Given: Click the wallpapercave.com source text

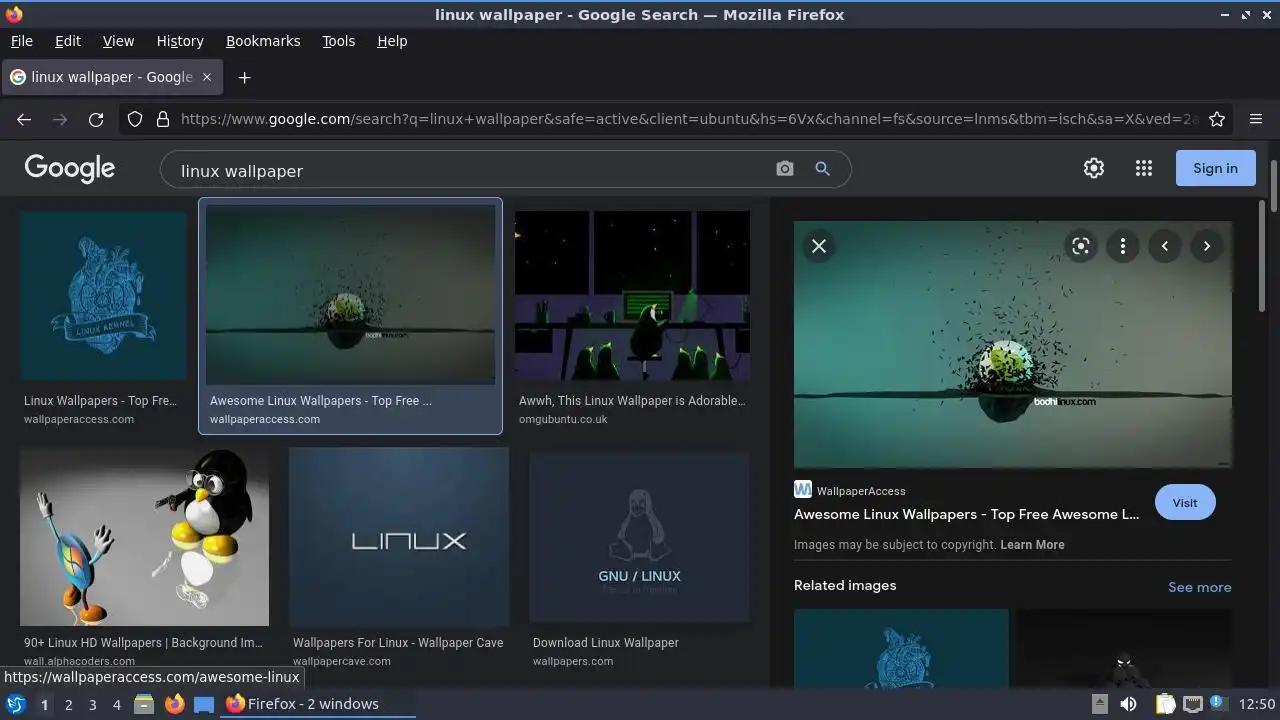Looking at the screenshot, I should [342, 661].
